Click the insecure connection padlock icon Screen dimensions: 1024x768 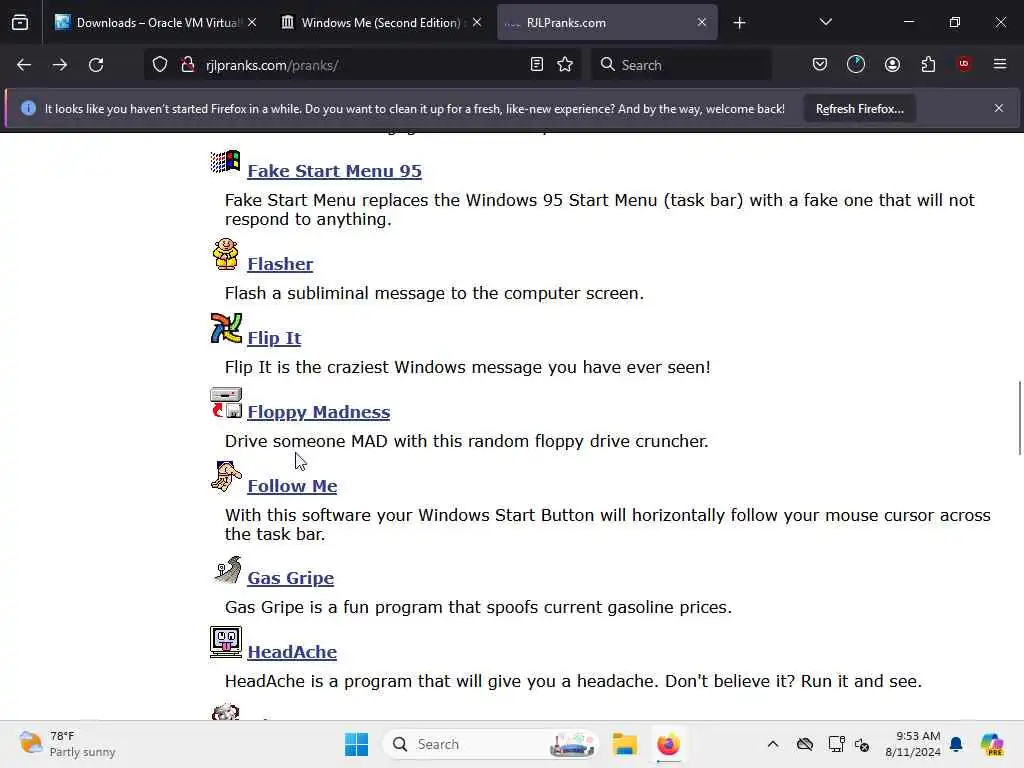click(x=187, y=65)
